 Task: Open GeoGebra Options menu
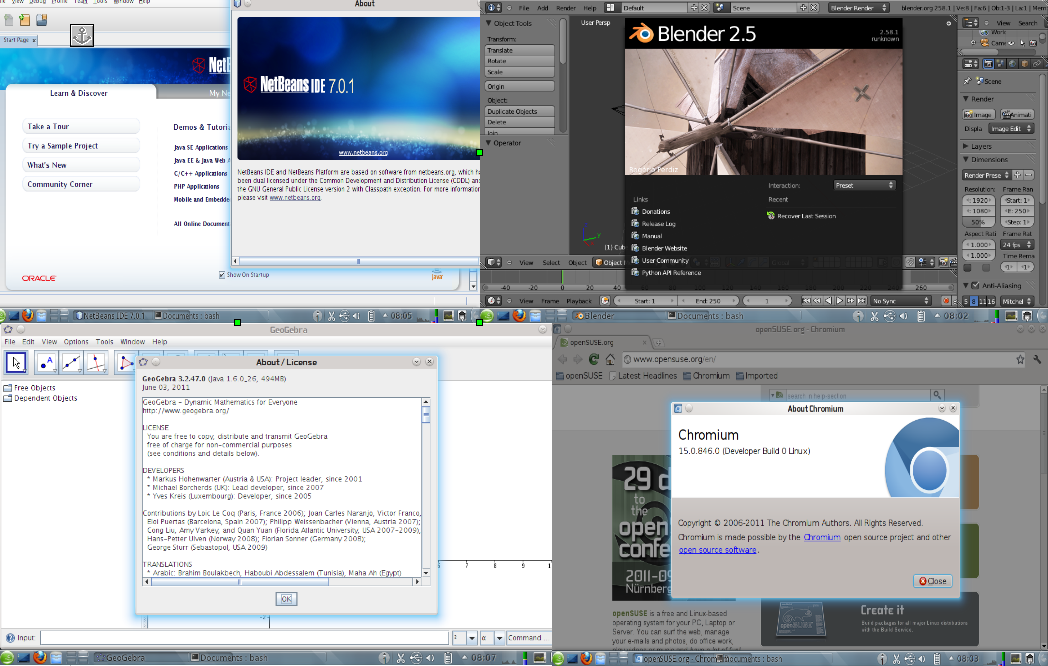(x=76, y=342)
